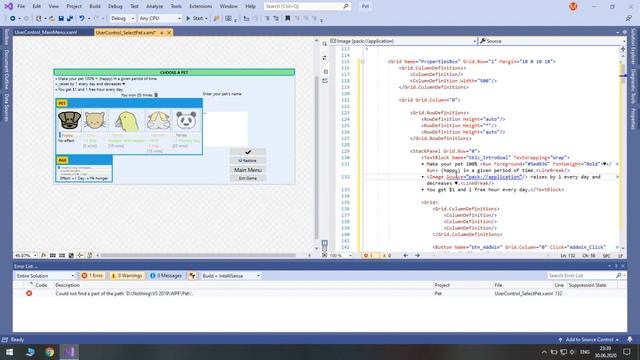640x360 pixels.
Task: Close the UserControl_SelectPet.xaml tab
Action: [169, 32]
